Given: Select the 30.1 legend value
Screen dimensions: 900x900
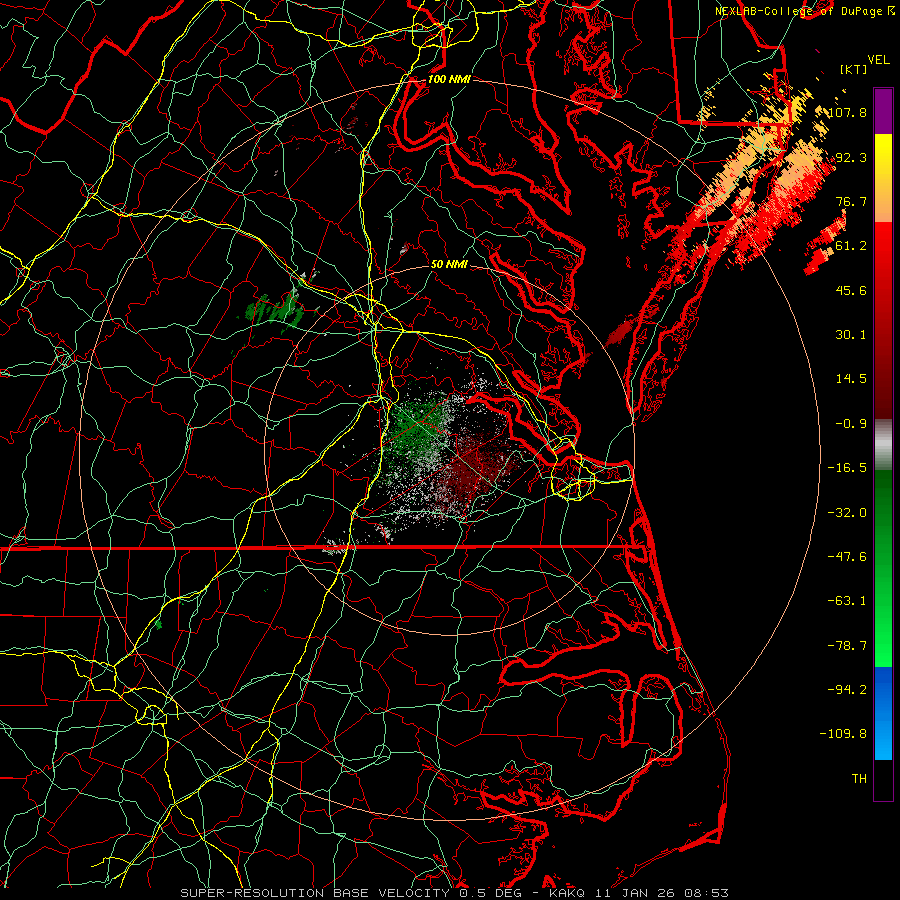Looking at the screenshot, I should click(x=851, y=335).
